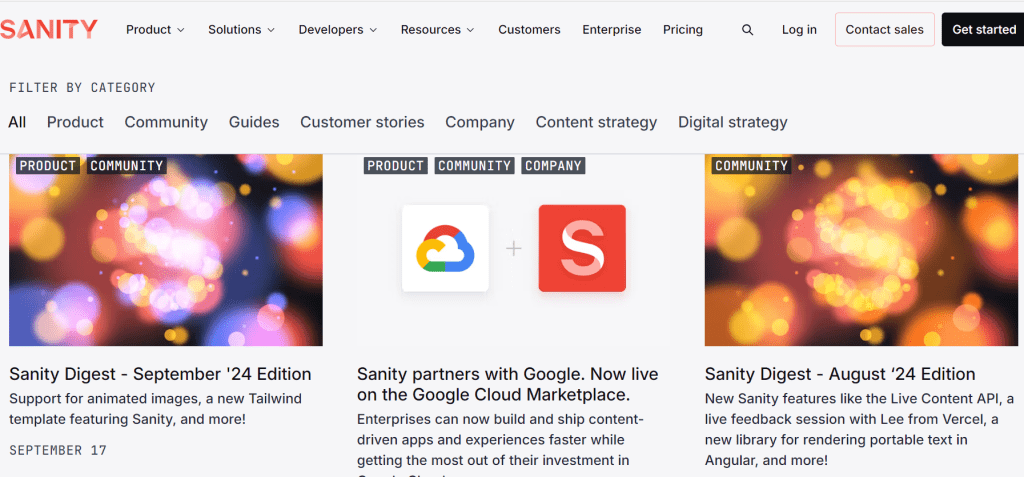The width and height of the screenshot is (1024, 477).
Task: Go to the Customers page
Action: 529,30
